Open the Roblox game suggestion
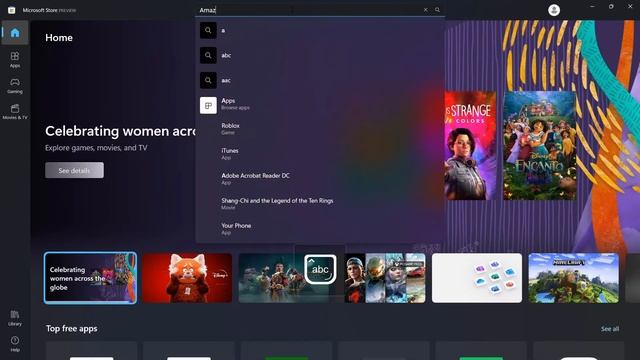This screenshot has width=640, height=360. tap(320, 129)
